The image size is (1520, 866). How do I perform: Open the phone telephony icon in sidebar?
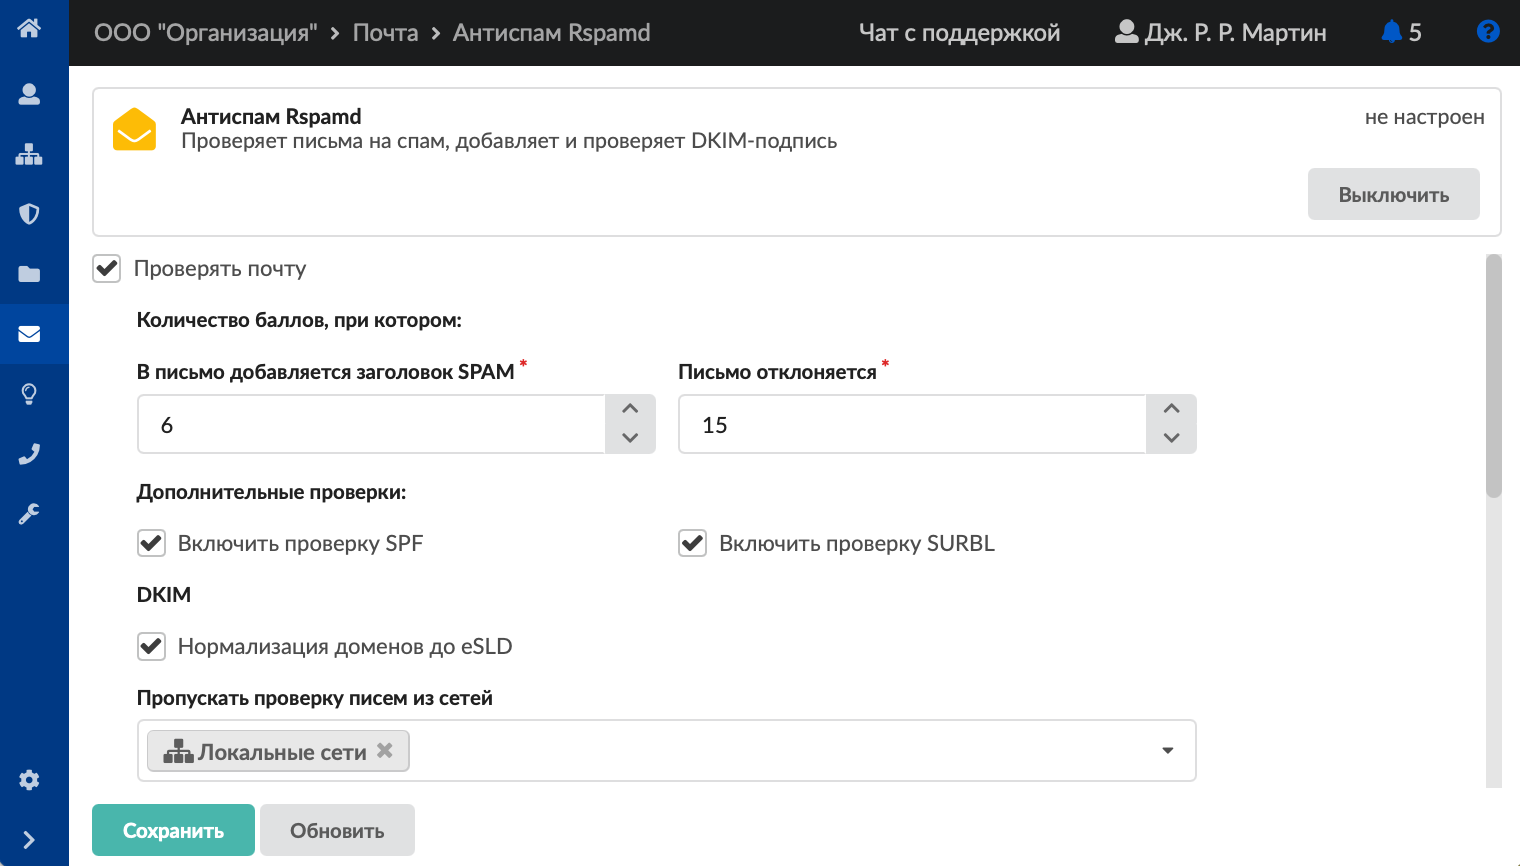(29, 454)
